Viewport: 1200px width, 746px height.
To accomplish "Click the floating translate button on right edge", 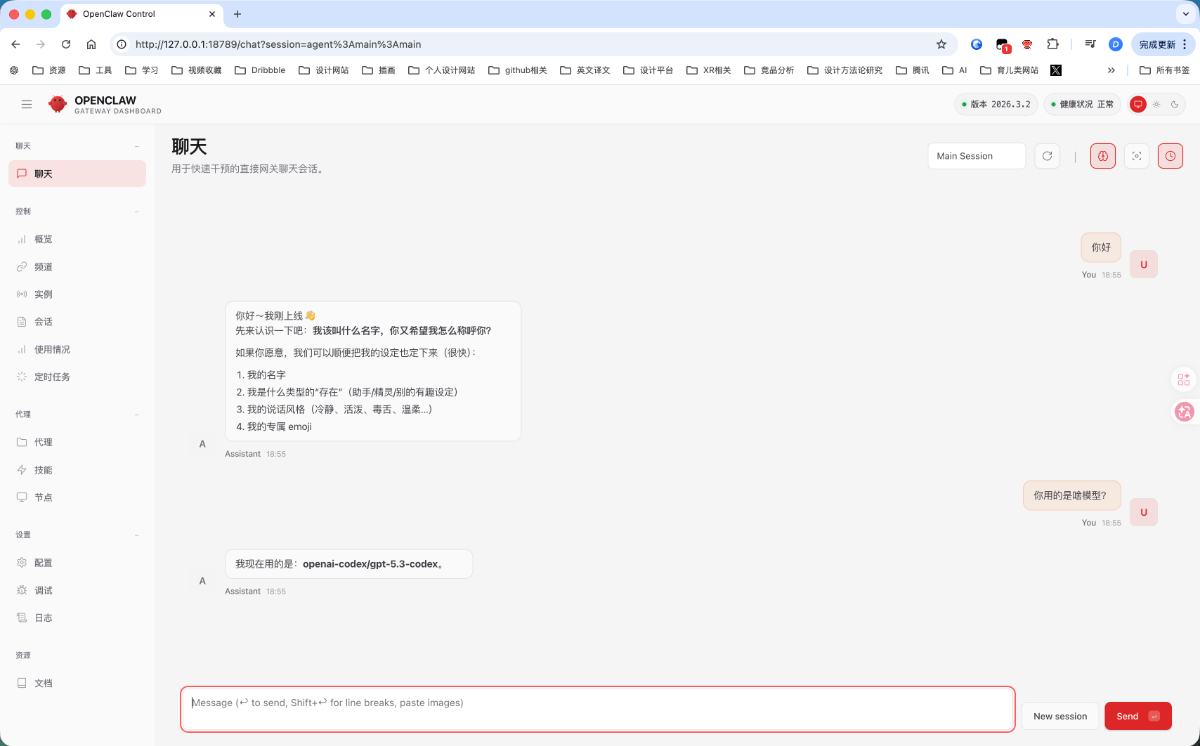I will (1184, 412).
